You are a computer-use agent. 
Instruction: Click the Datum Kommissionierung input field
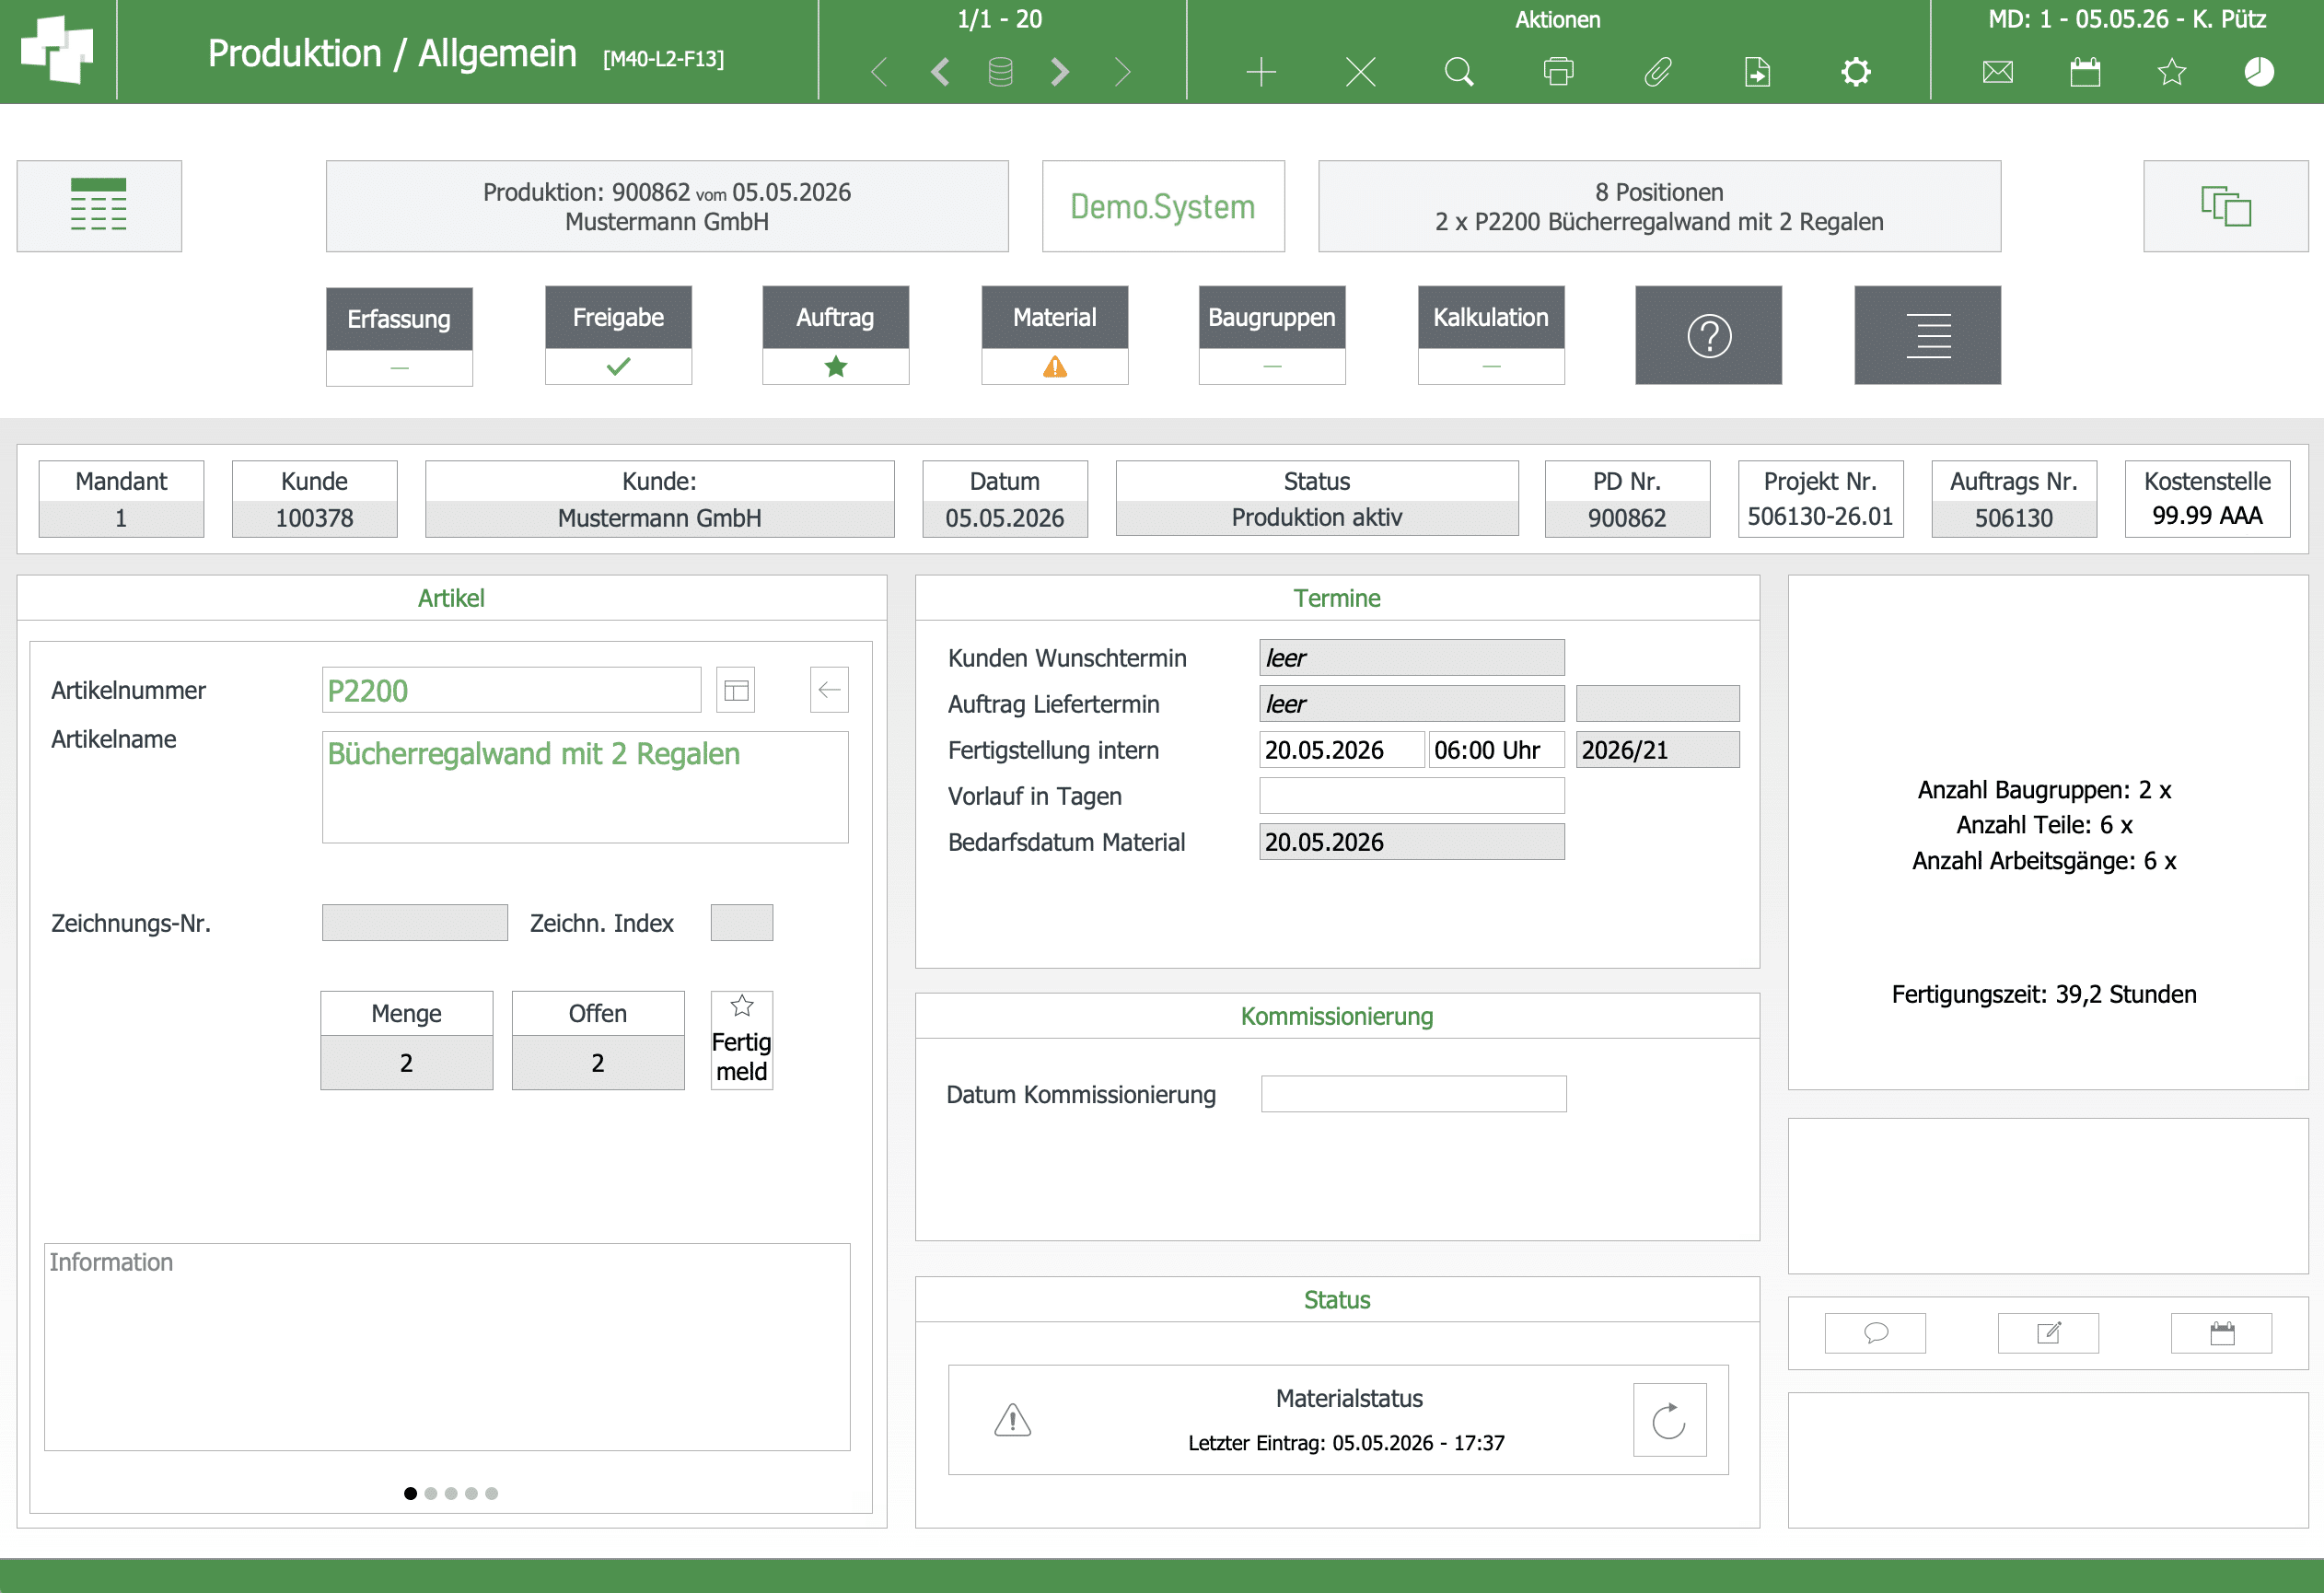tap(1413, 1094)
